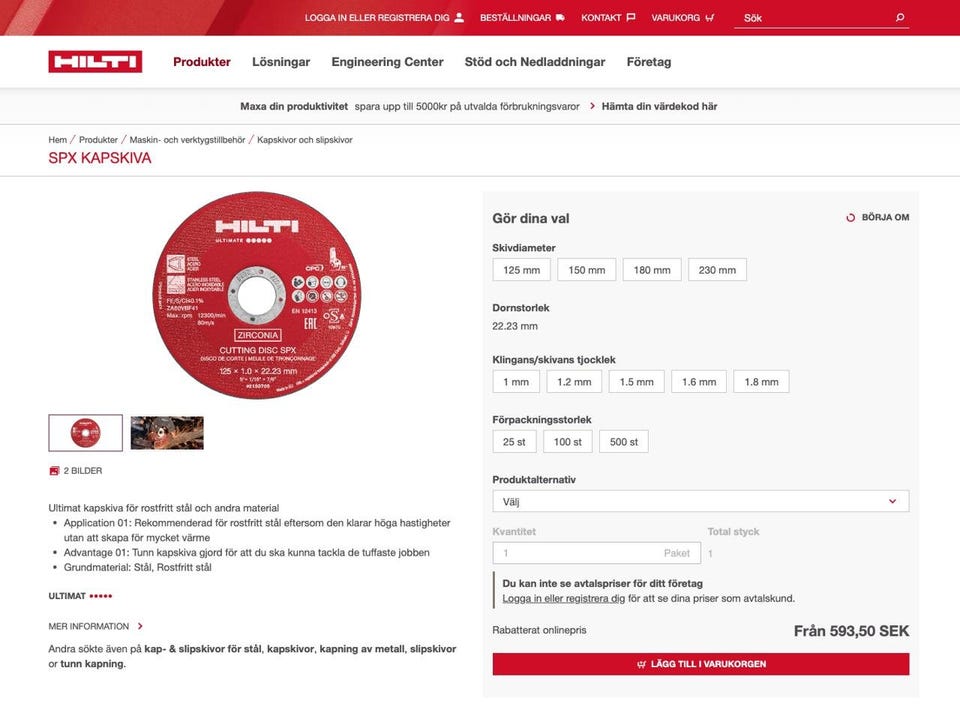The width and height of the screenshot is (960, 707).
Task: Select the cutting disc thumbnail
Action: [86, 433]
